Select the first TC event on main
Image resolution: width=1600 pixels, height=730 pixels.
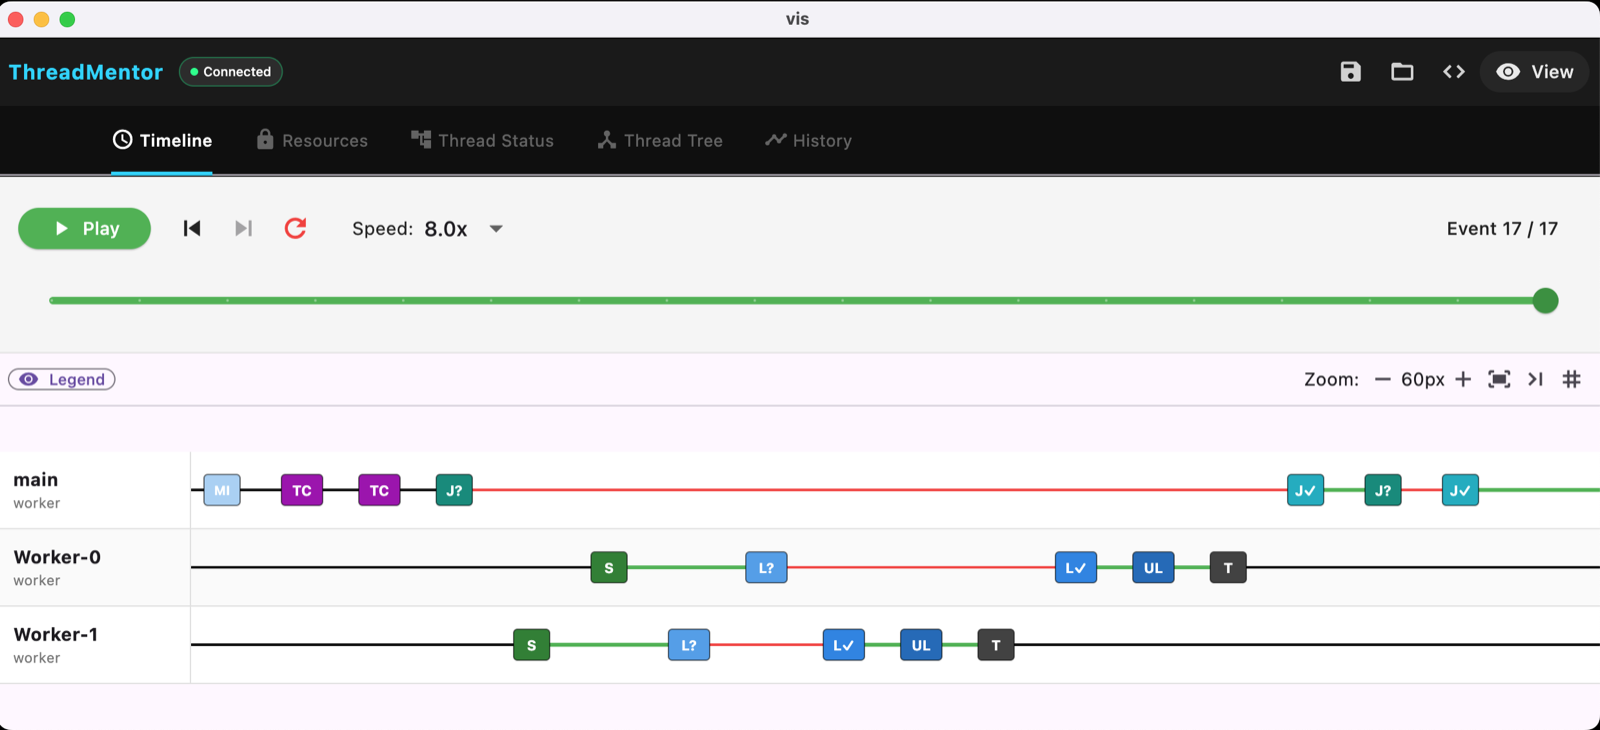coord(302,490)
